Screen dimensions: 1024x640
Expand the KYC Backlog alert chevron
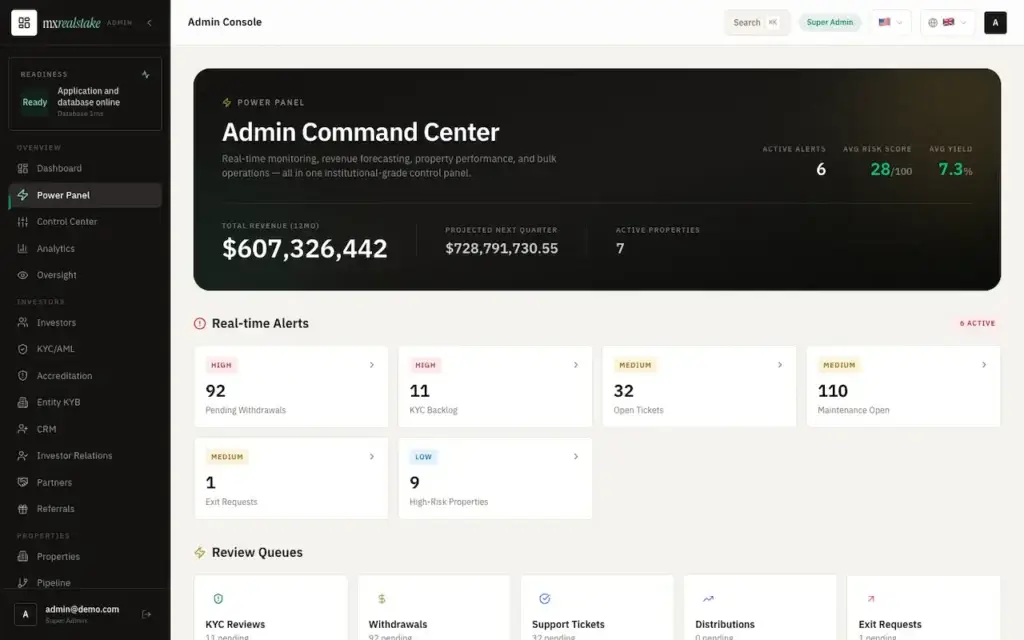tap(575, 365)
